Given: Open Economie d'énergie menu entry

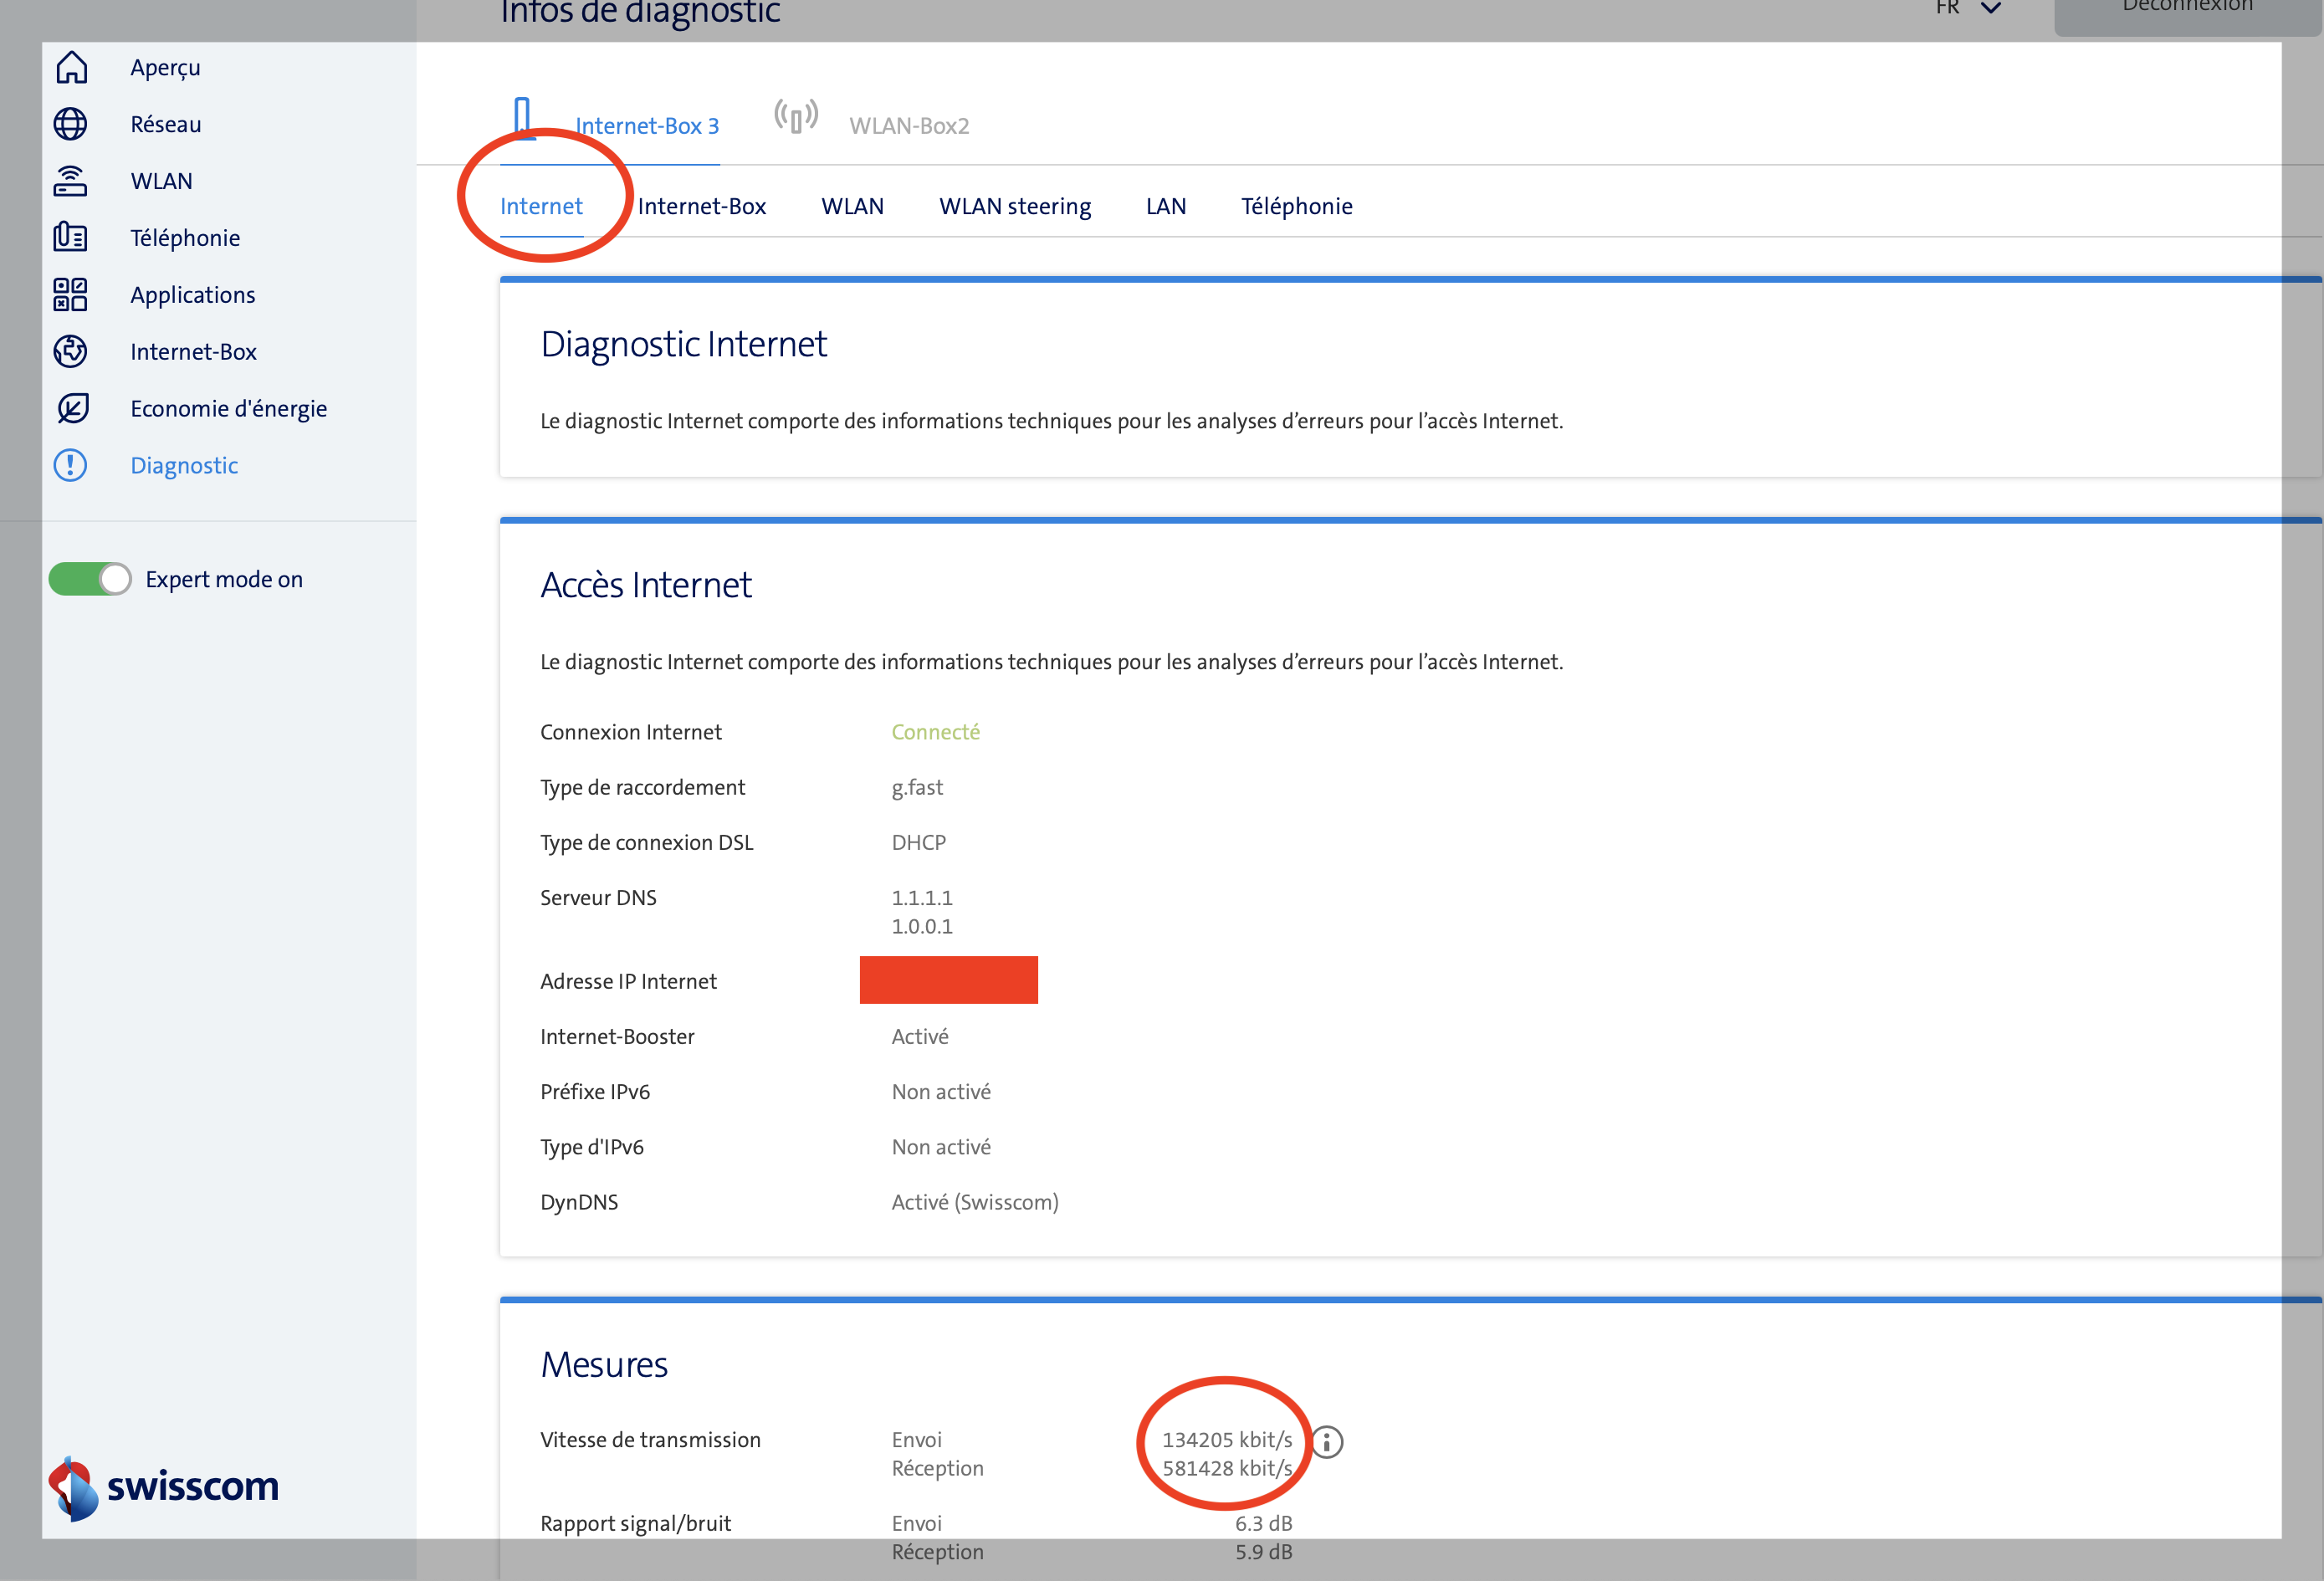Looking at the screenshot, I should tap(228, 408).
